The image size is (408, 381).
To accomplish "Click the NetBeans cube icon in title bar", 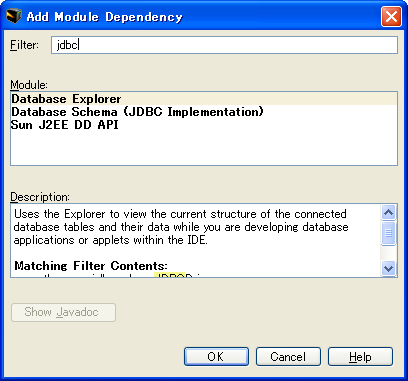I will tap(14, 16).
